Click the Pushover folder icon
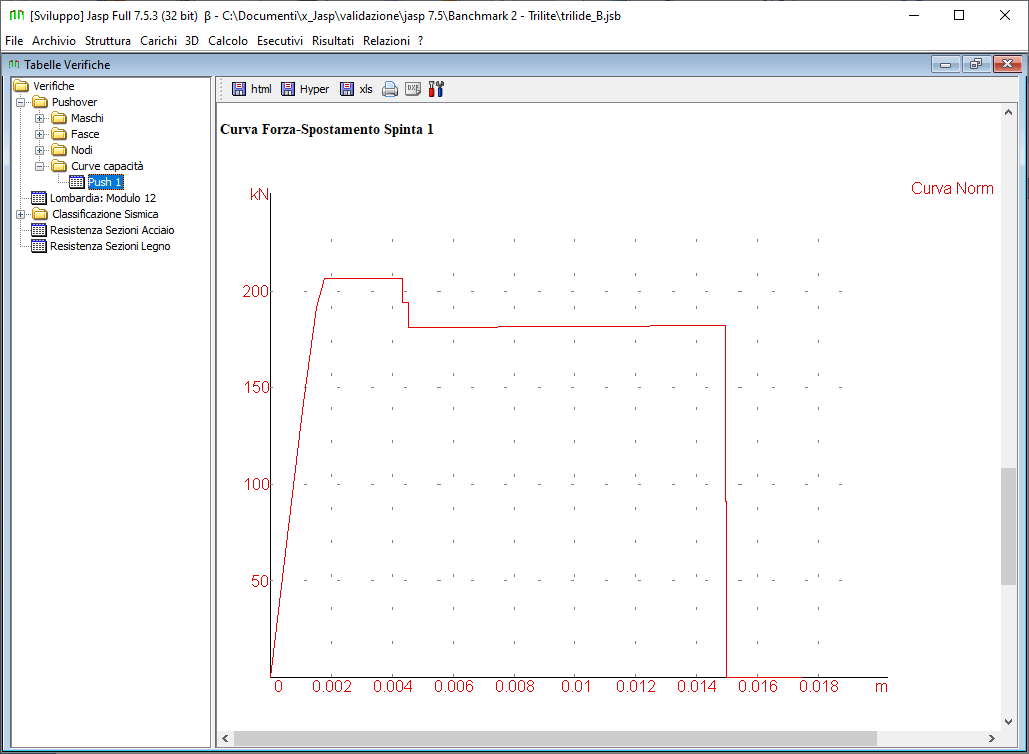Screen dimensions: 1029x754 coord(41,102)
